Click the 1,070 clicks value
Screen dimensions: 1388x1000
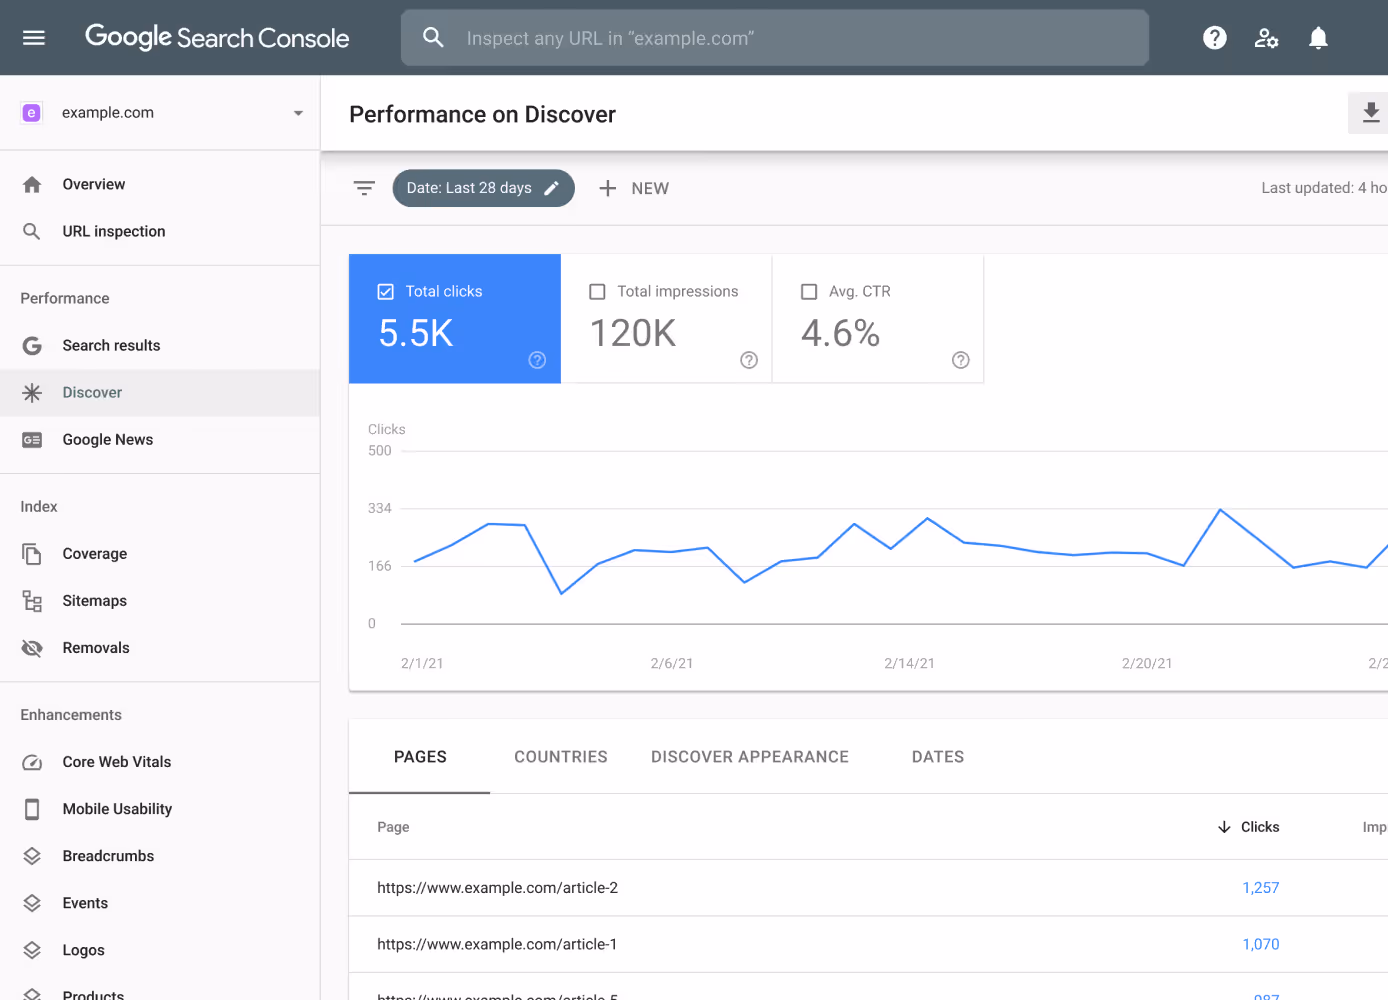(x=1261, y=945)
